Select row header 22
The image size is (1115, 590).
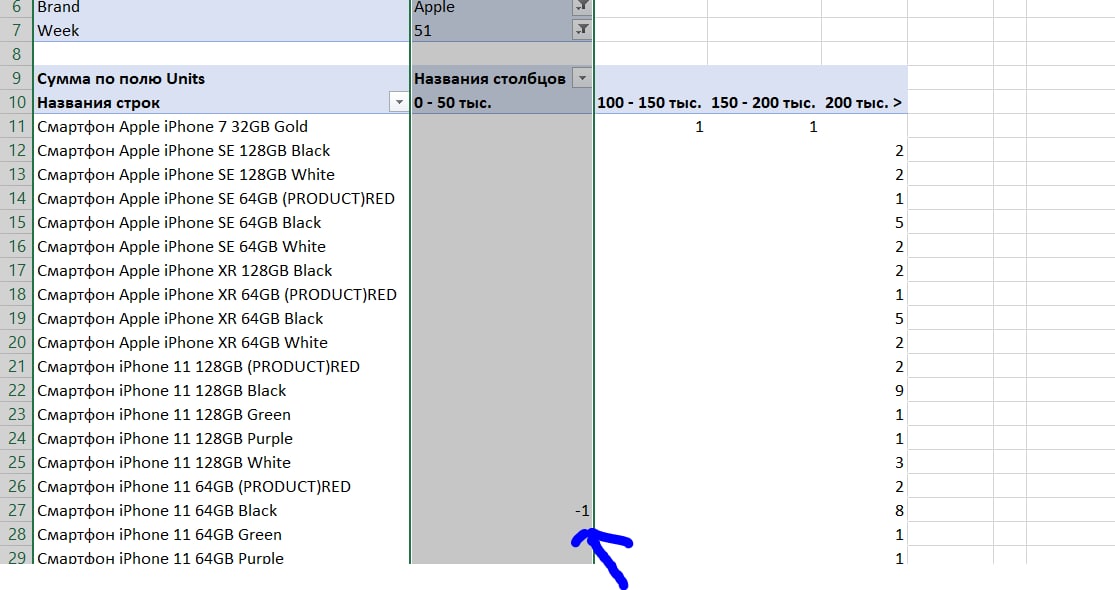click(16, 390)
